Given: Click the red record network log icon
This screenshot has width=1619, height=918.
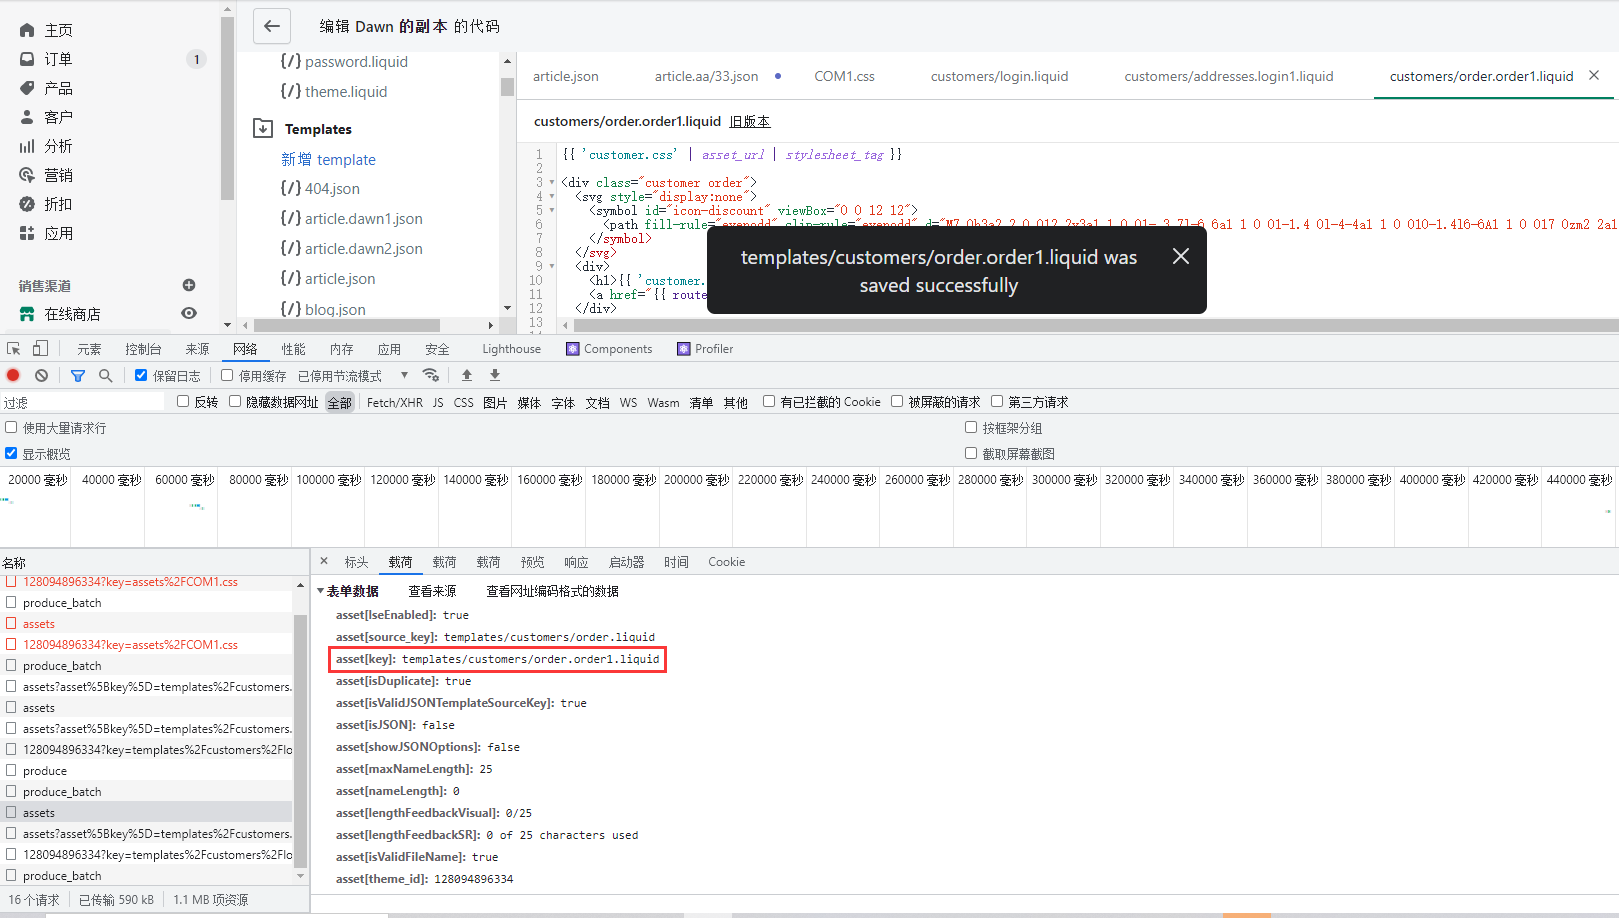Looking at the screenshot, I should [13, 375].
